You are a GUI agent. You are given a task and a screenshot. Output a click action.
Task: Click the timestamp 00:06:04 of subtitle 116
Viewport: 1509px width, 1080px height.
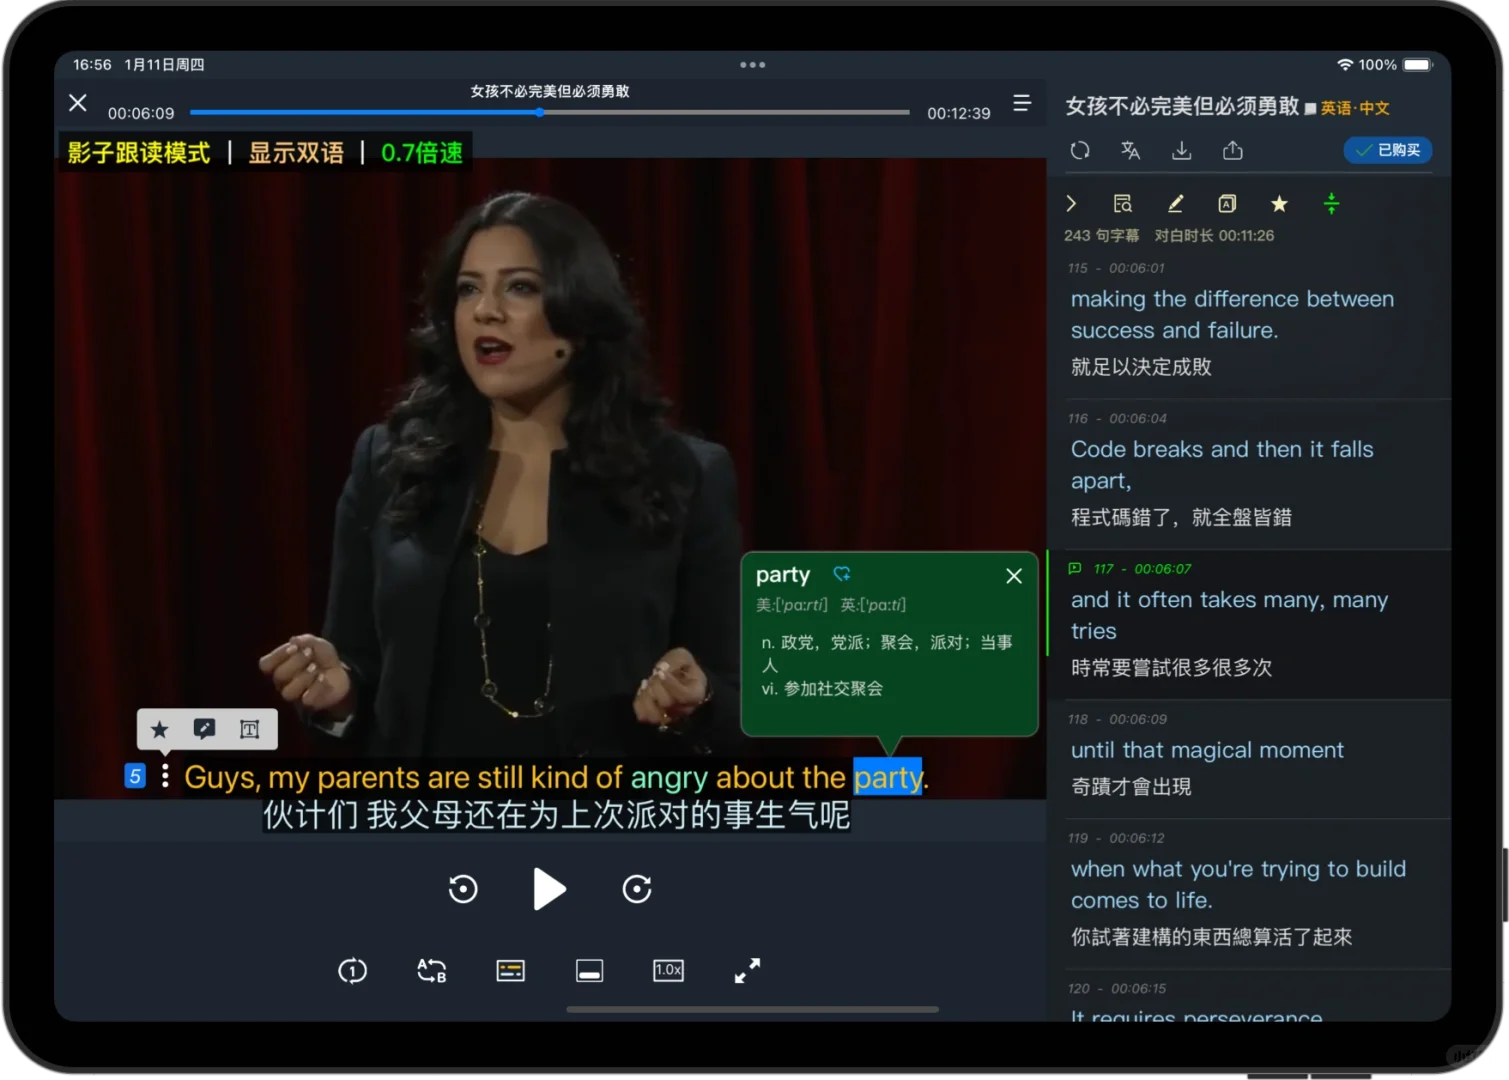pos(1138,418)
